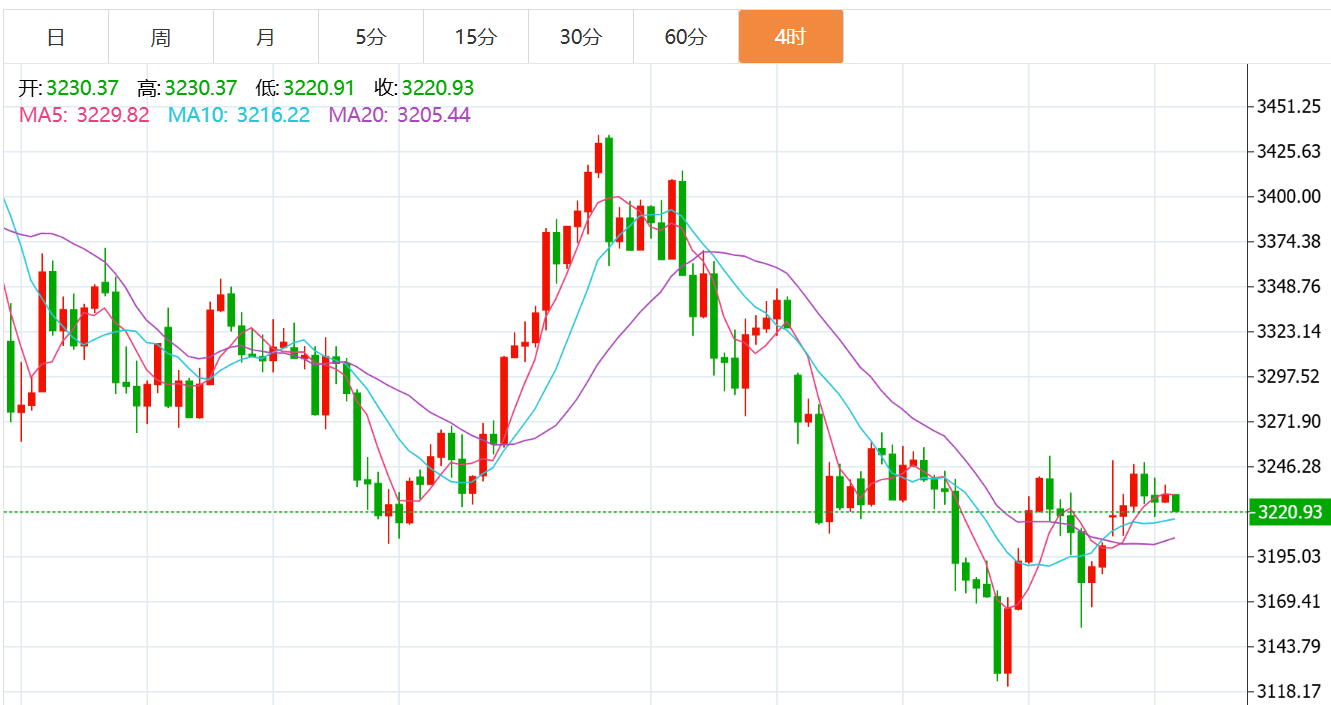
Task: Switch chart to 5分 interval
Action: (371, 37)
